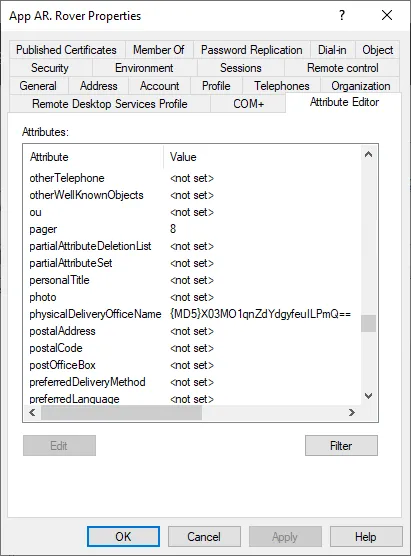Select the otherTelephone attribute row
Viewport: 411px width, 556px height.
(x=192, y=178)
